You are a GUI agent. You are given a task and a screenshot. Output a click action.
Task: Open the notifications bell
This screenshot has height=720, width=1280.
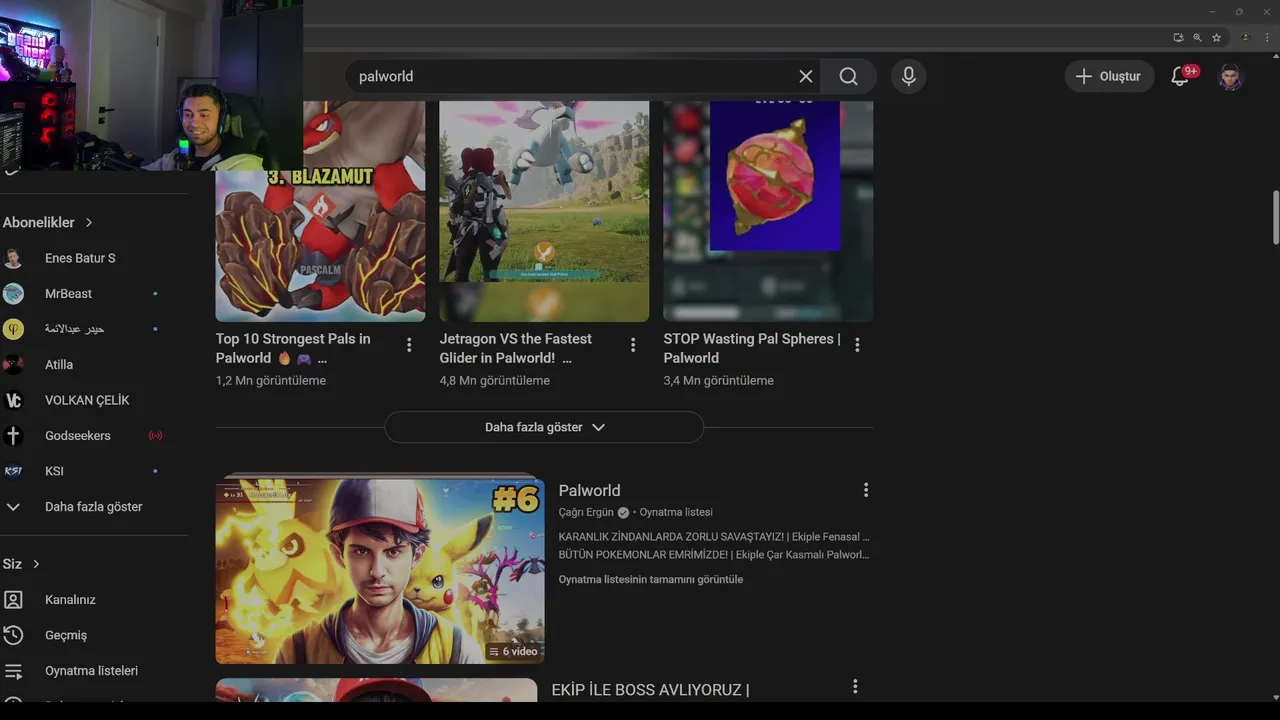coord(1180,77)
